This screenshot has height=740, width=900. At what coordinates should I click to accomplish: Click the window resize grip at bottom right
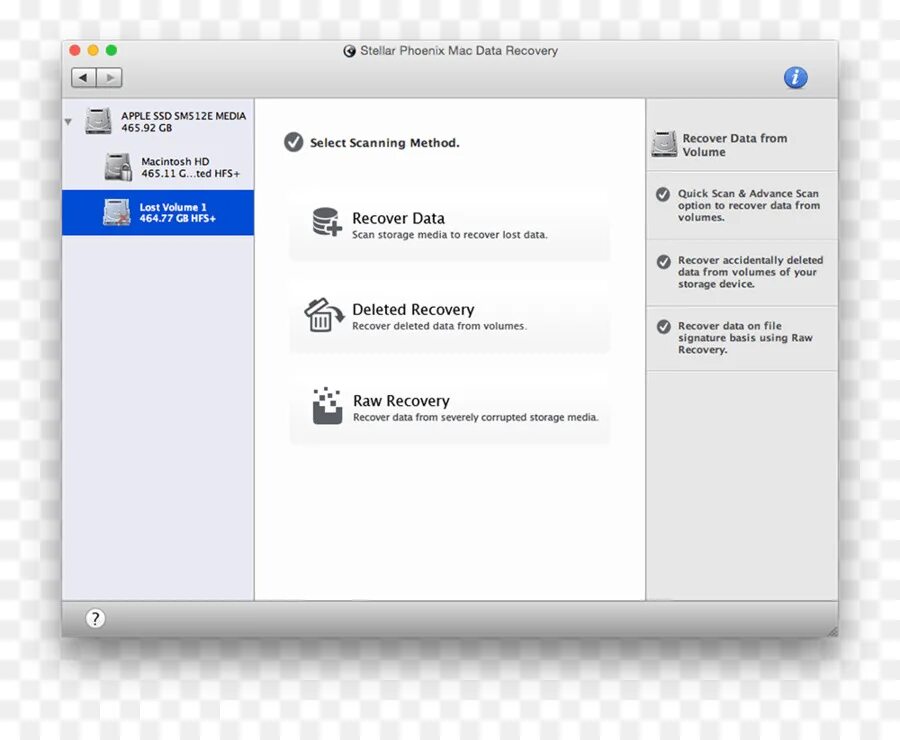point(833,630)
